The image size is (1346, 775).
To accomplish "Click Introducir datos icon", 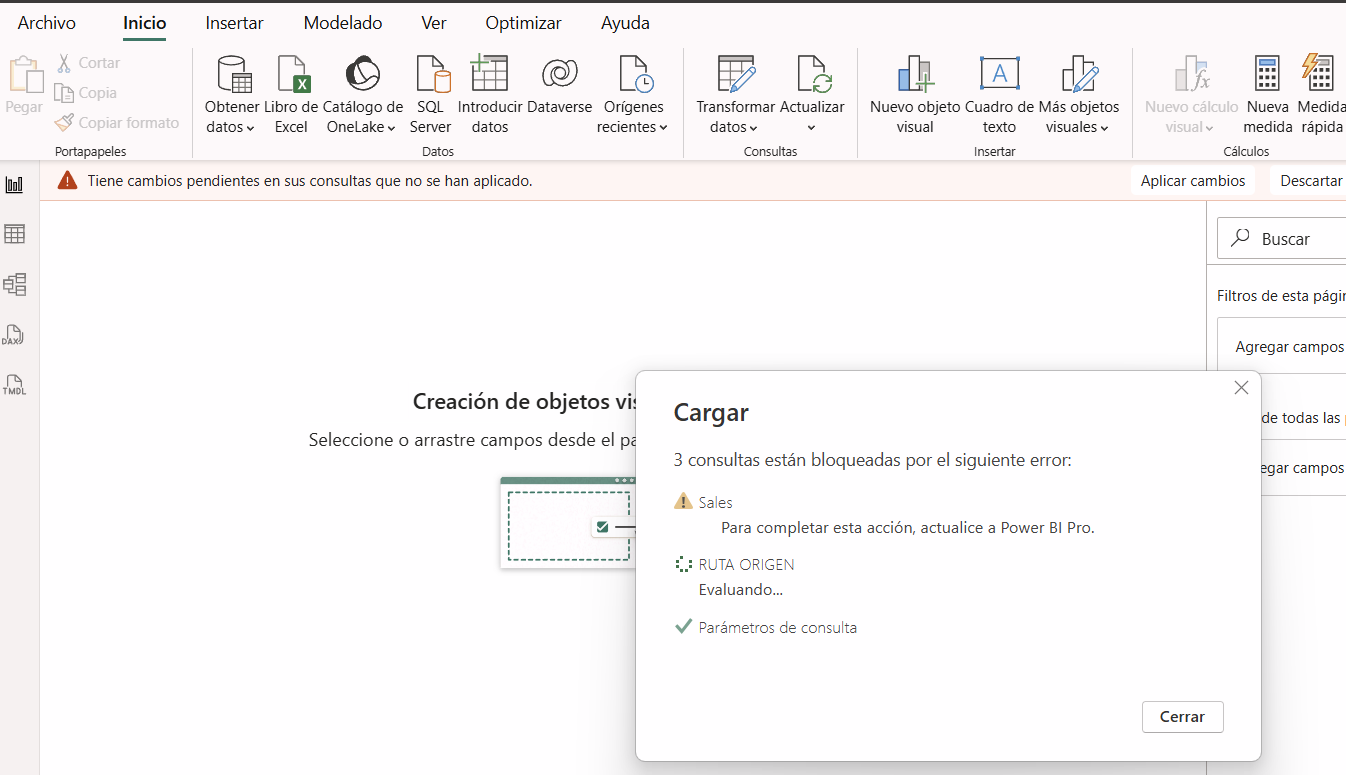I will tap(489, 95).
